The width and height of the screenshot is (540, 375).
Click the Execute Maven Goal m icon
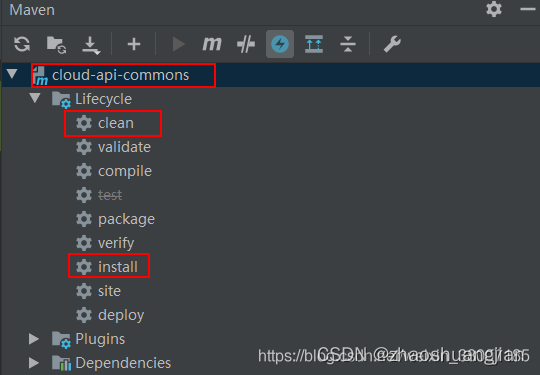pos(212,44)
